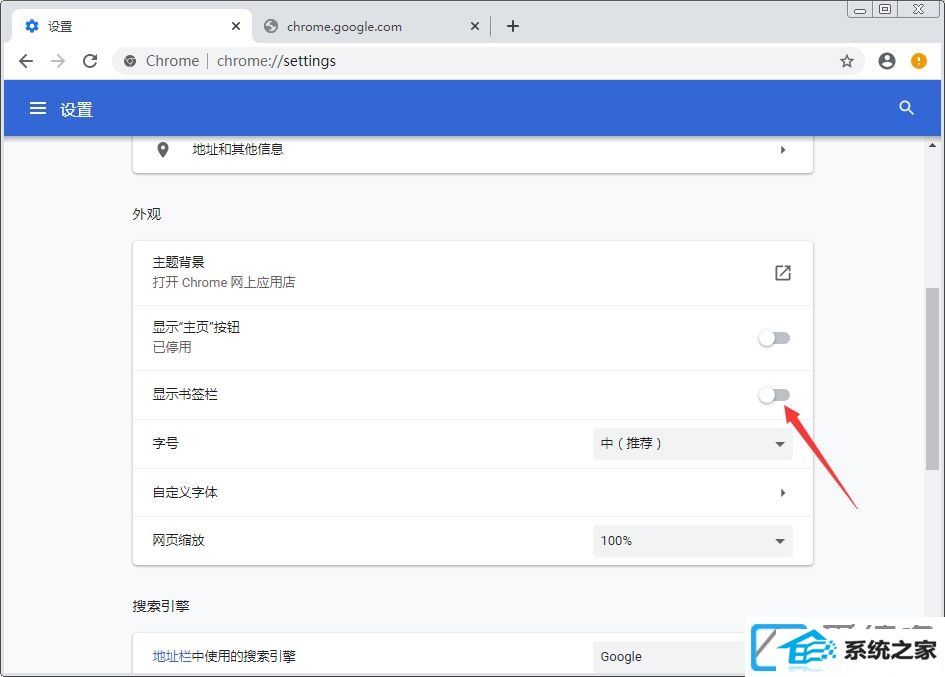
Task: Click the 地址栏 link
Action: tap(172, 657)
